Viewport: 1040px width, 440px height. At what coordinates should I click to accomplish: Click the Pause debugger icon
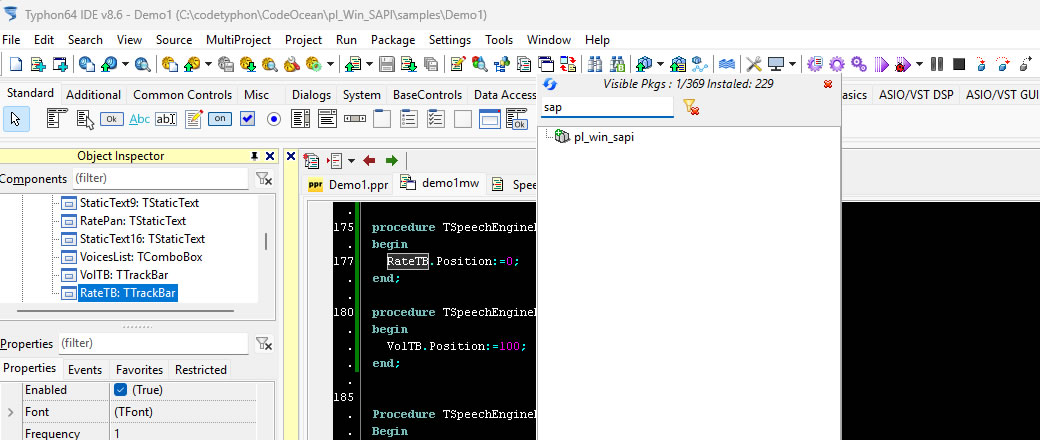coord(937,64)
